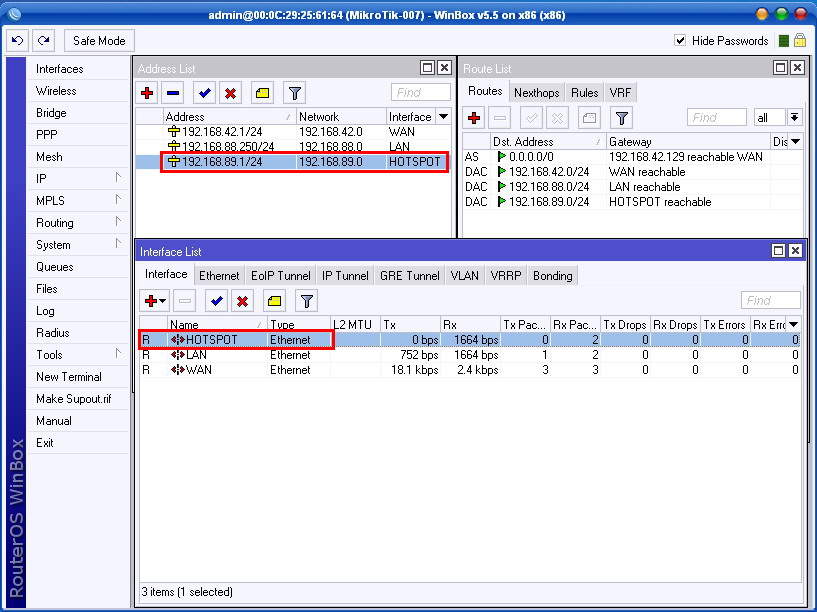Click the Find field in Interface List
The height and width of the screenshot is (612, 817).
point(770,300)
